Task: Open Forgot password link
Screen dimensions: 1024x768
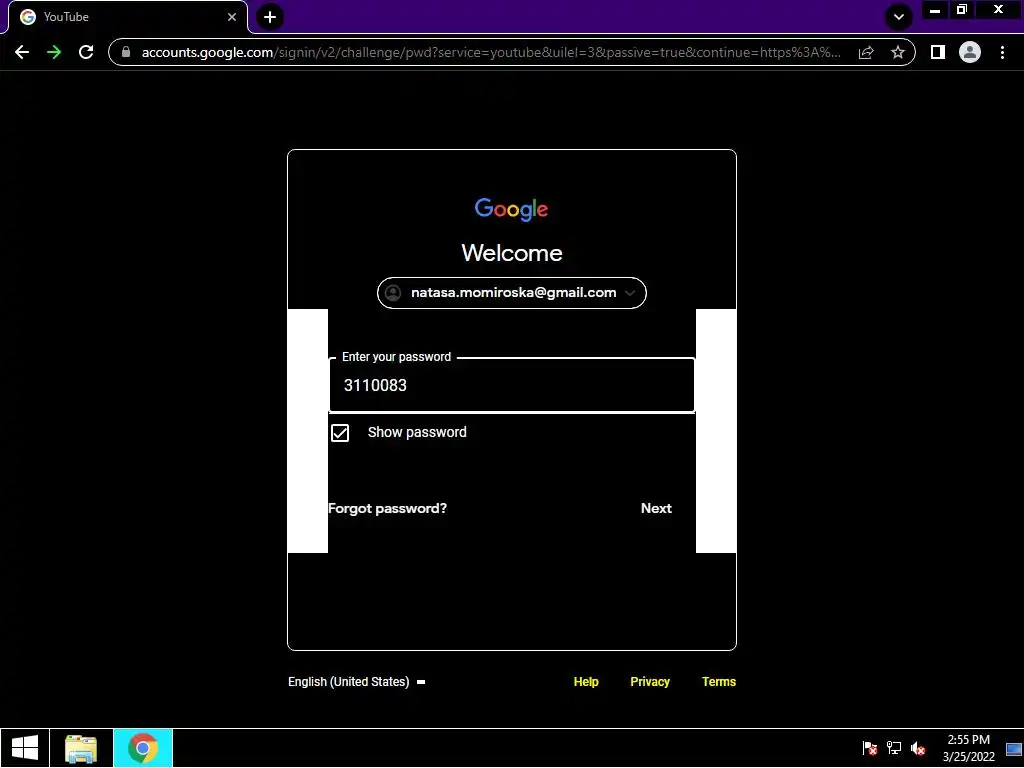Action: pyautogui.click(x=387, y=509)
